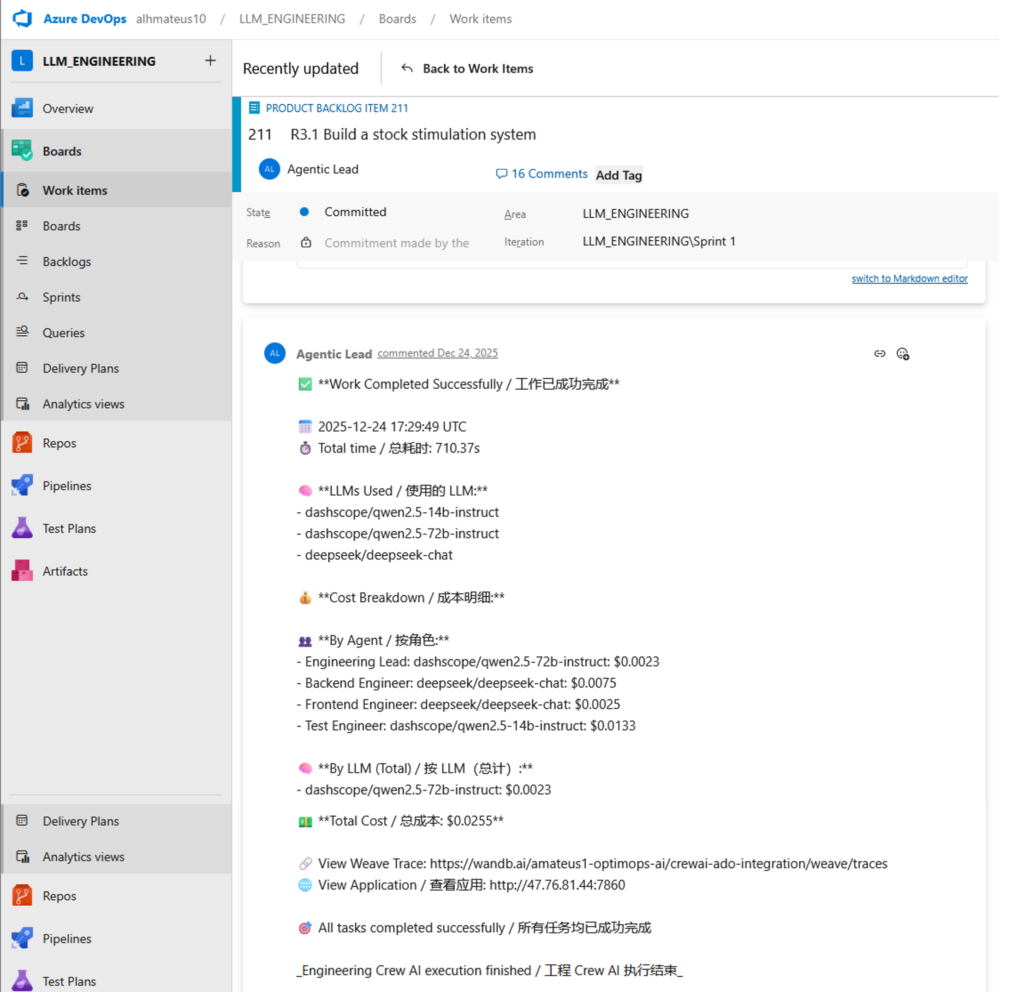Open the Boards breadcrumb link
The height and width of the screenshot is (992, 1024).
click(x=397, y=19)
